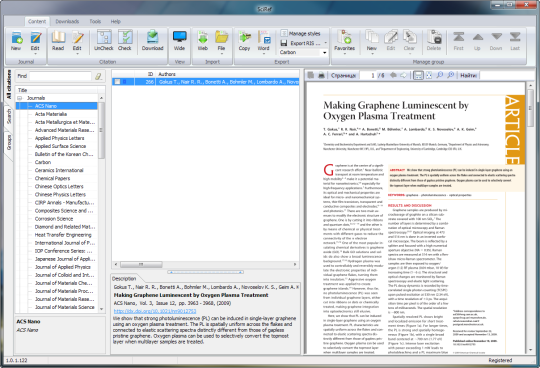Click the UnCheck citations icon
The width and height of the screenshot is (540, 368).
[104, 41]
